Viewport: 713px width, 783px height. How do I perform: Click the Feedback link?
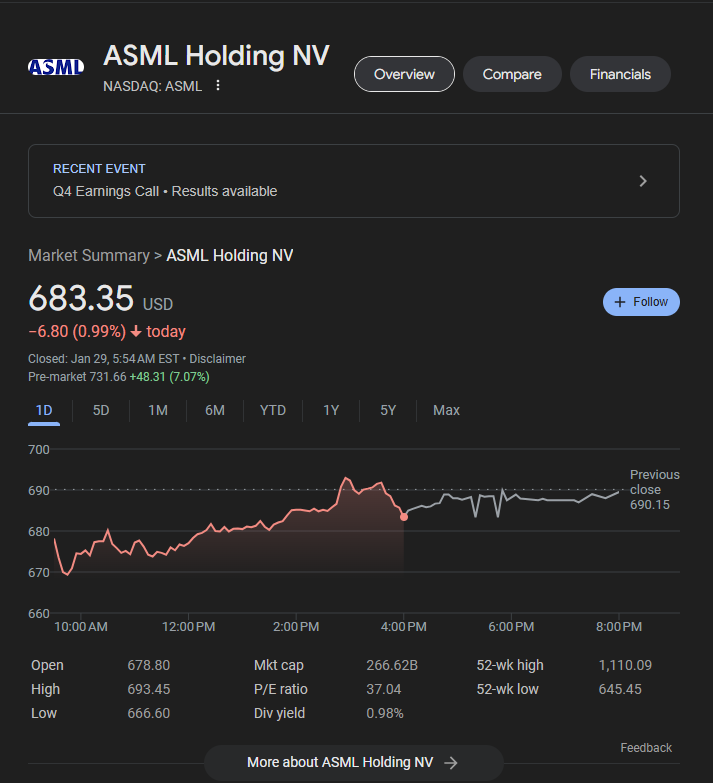646,748
